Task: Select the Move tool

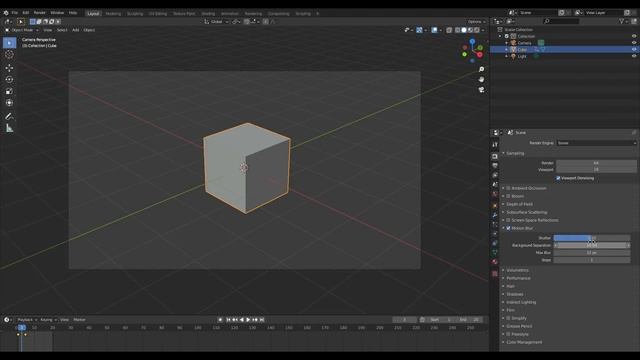Action: click(9, 68)
